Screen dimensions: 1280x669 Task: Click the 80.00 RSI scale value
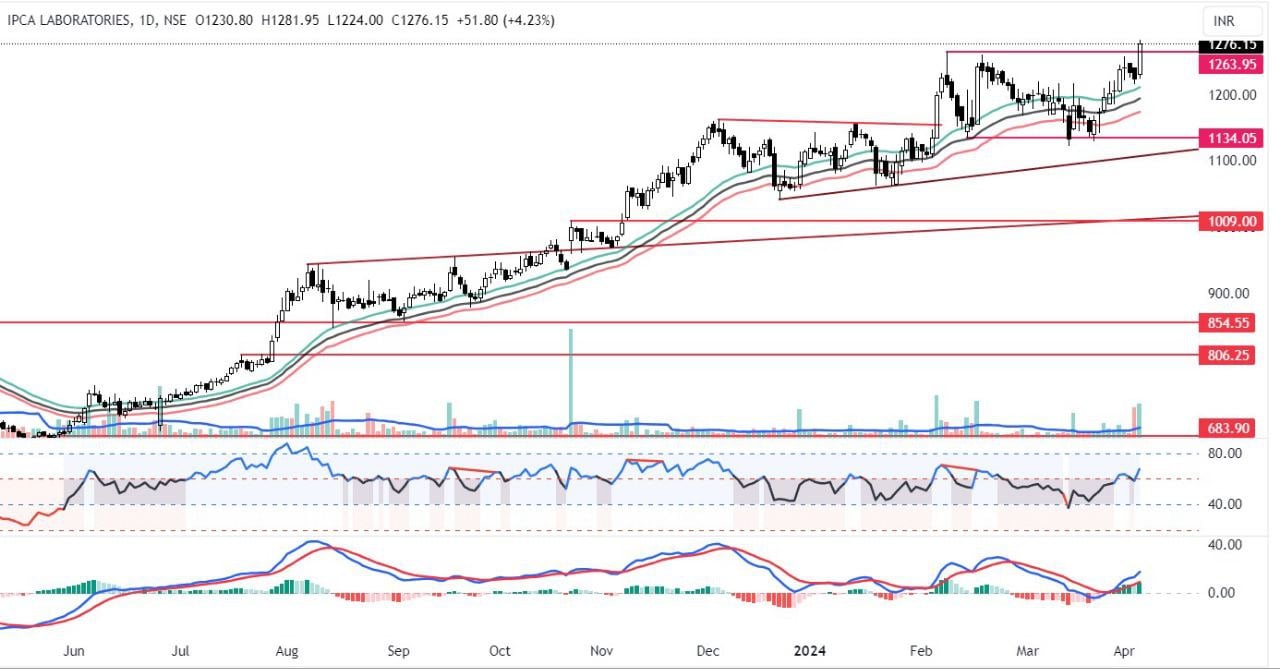click(1226, 453)
